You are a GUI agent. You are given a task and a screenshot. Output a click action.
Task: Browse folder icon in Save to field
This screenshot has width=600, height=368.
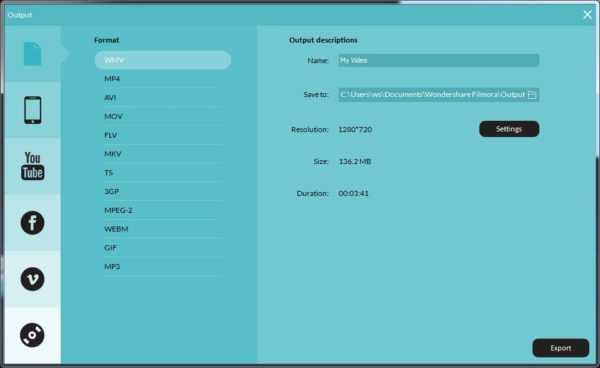[532, 95]
